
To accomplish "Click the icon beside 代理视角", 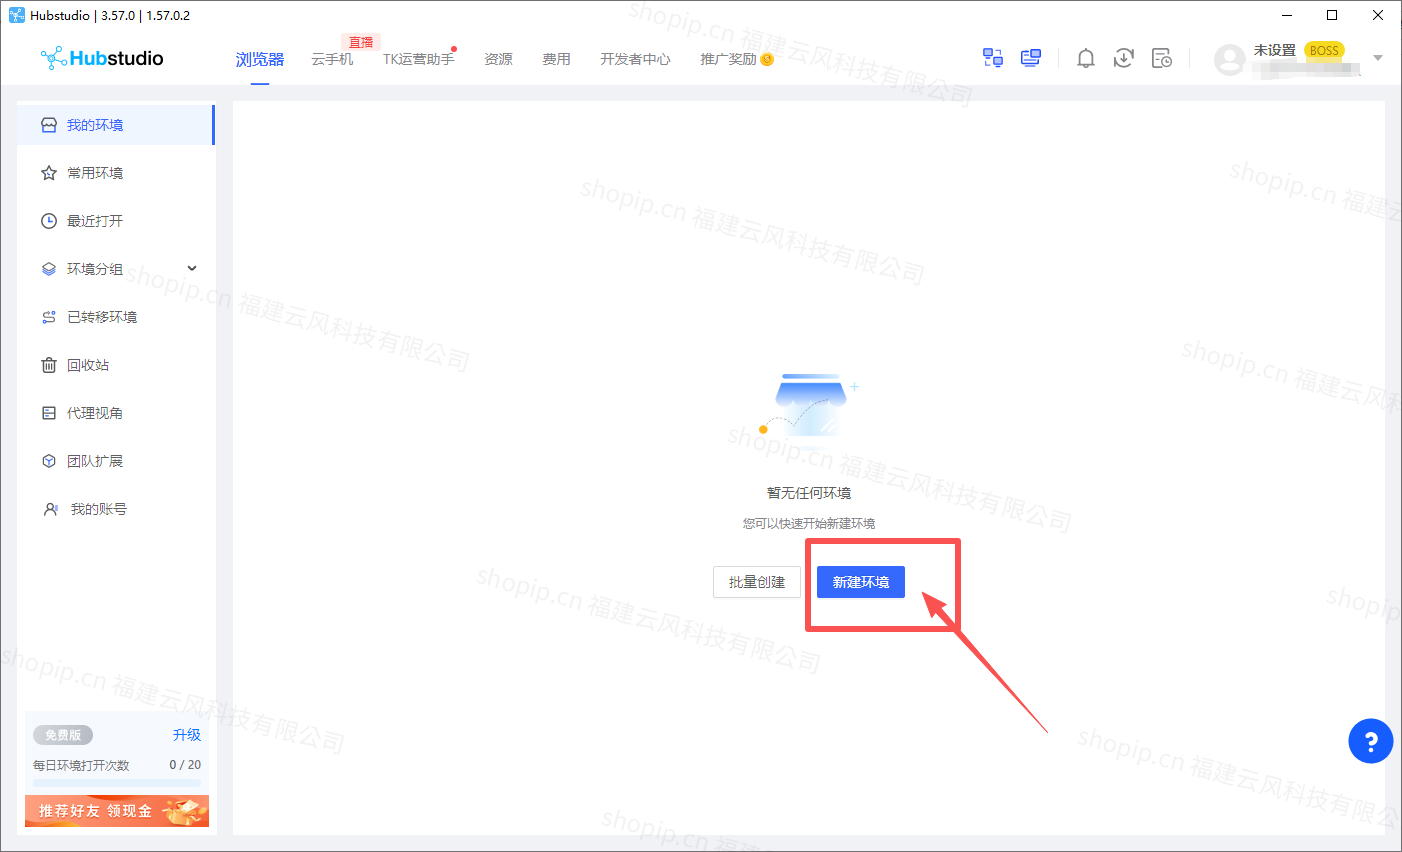I will (x=49, y=413).
